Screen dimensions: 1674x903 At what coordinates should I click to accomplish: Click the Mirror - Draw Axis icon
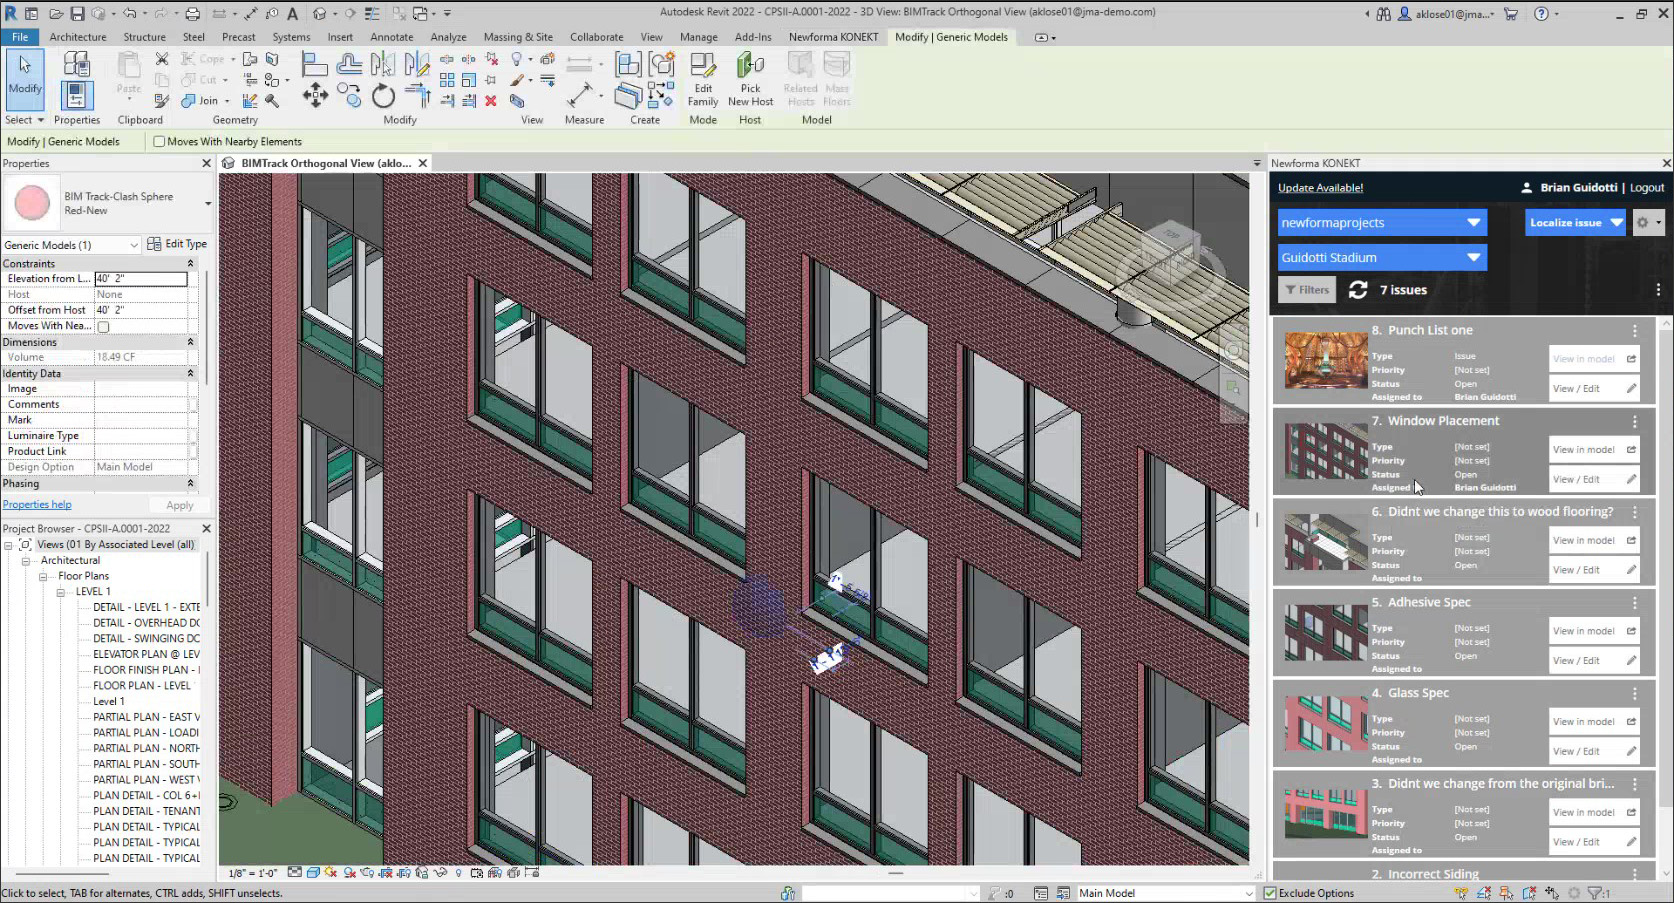pos(417,64)
